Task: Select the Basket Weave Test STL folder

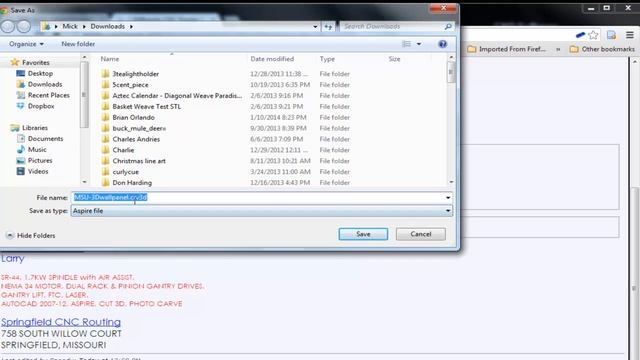Action: point(146,107)
